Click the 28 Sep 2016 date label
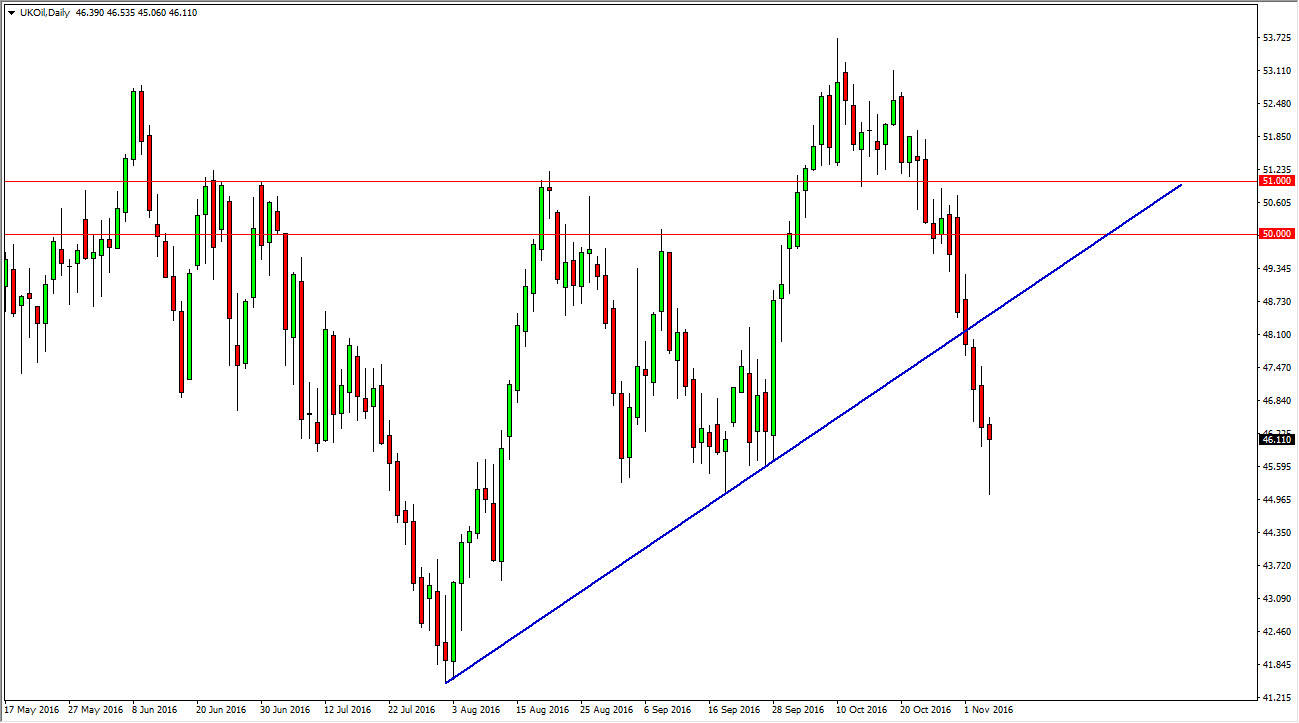The image size is (1299, 723). [797, 710]
